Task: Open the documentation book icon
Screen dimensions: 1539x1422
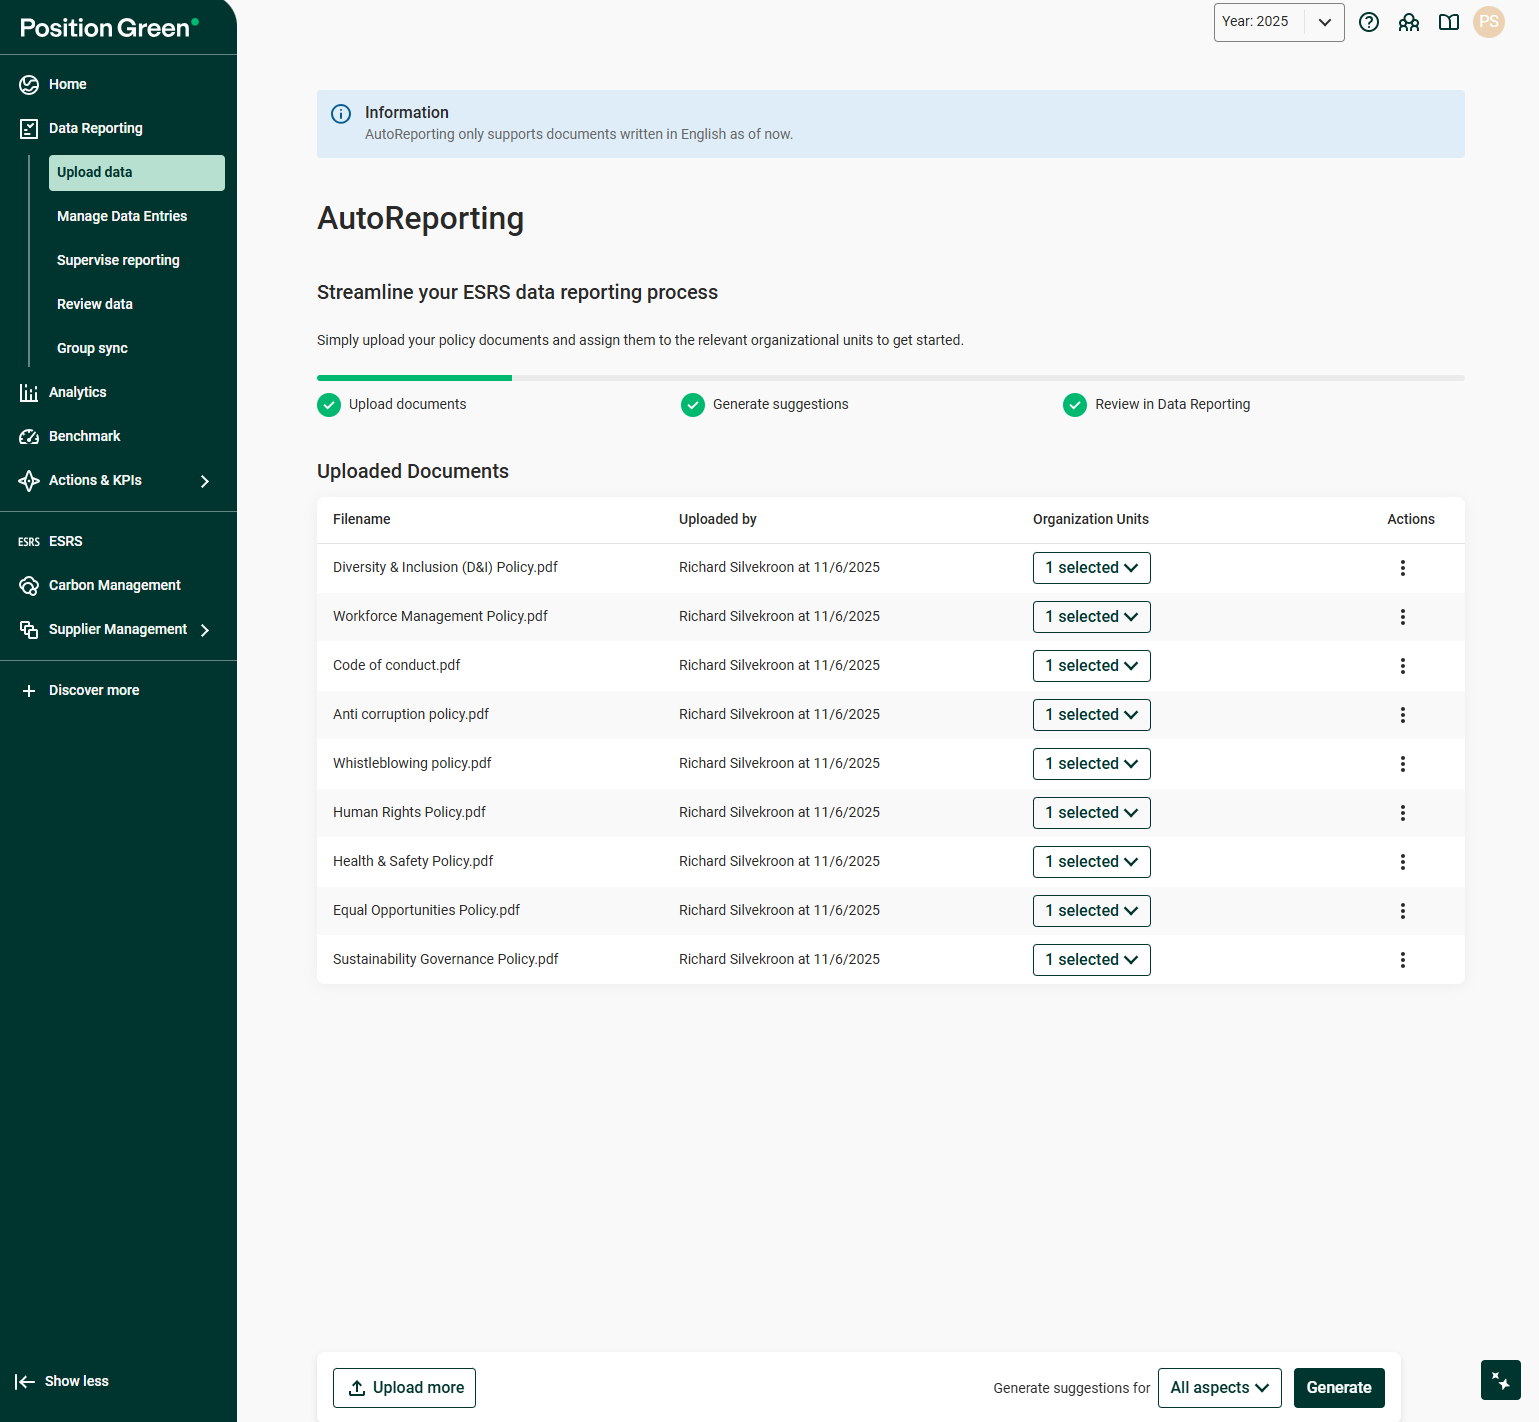Action: 1449,22
